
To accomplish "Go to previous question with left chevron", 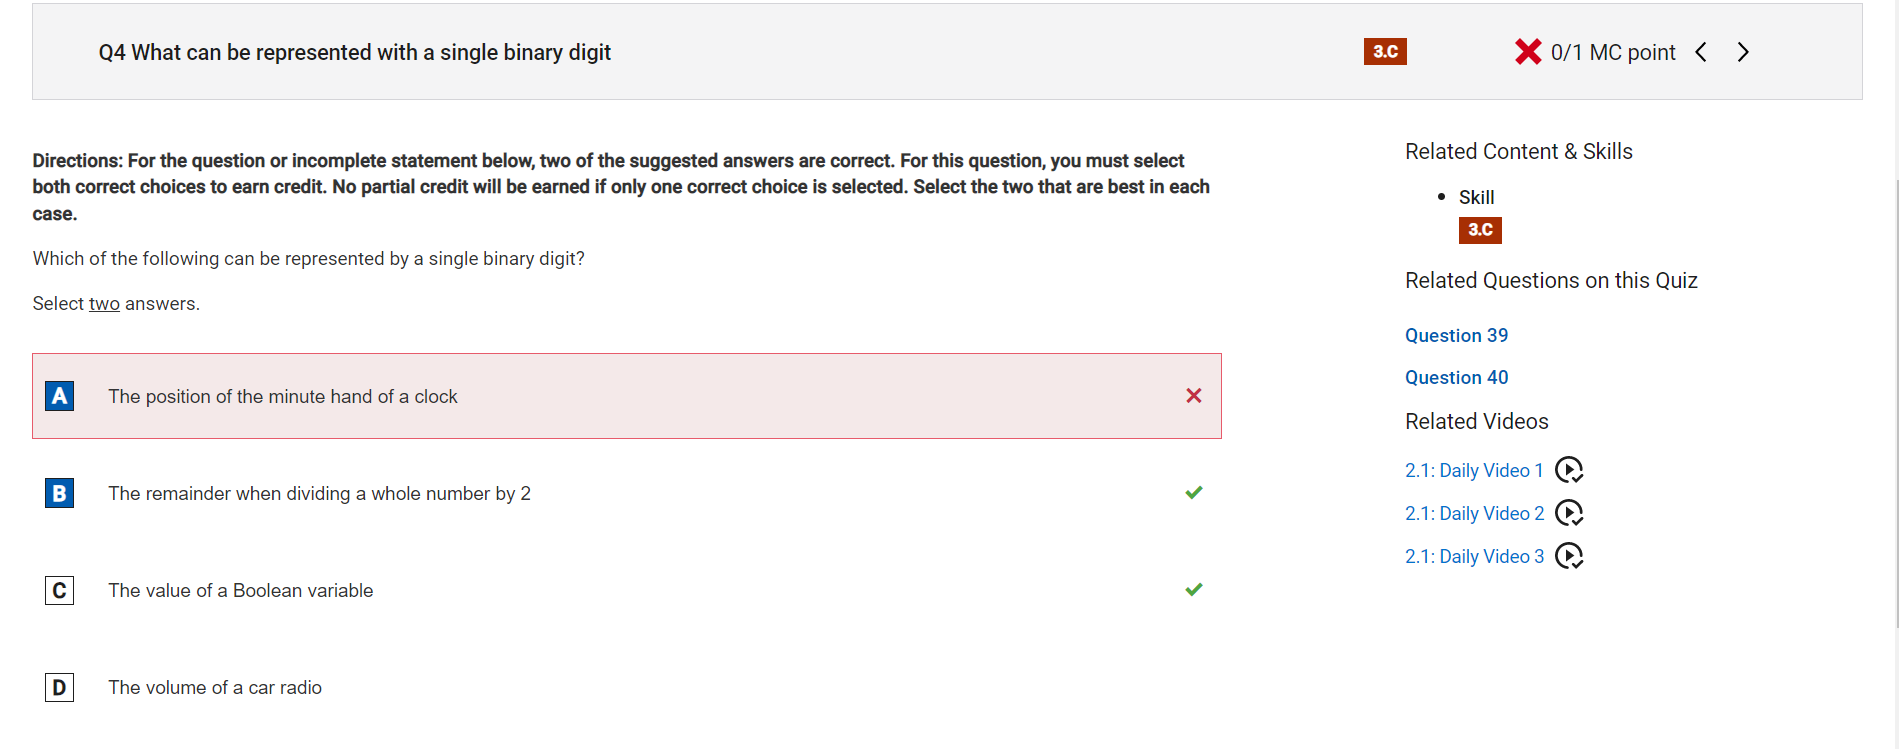I will coord(1701,52).
